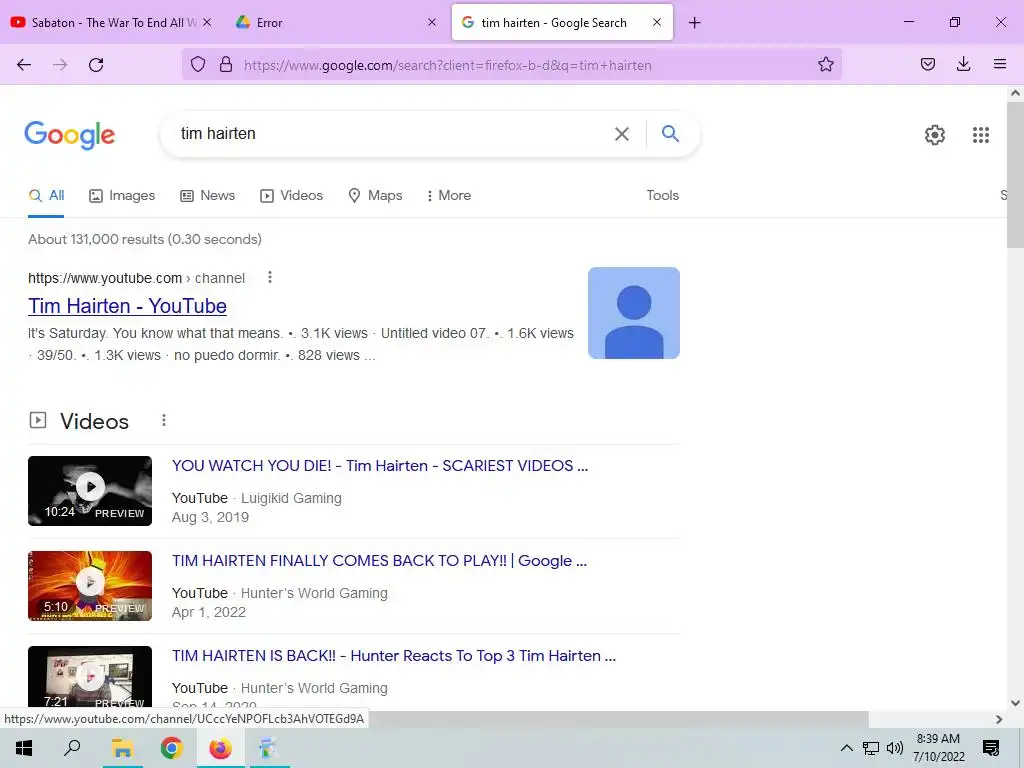Open the Firefox hamburger menu

(x=1000, y=64)
